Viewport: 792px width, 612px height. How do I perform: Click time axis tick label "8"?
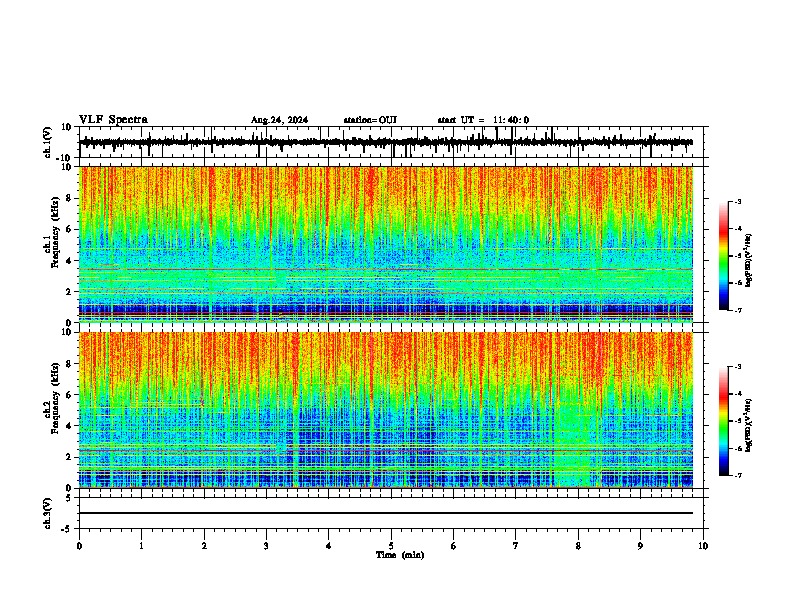tap(578, 546)
